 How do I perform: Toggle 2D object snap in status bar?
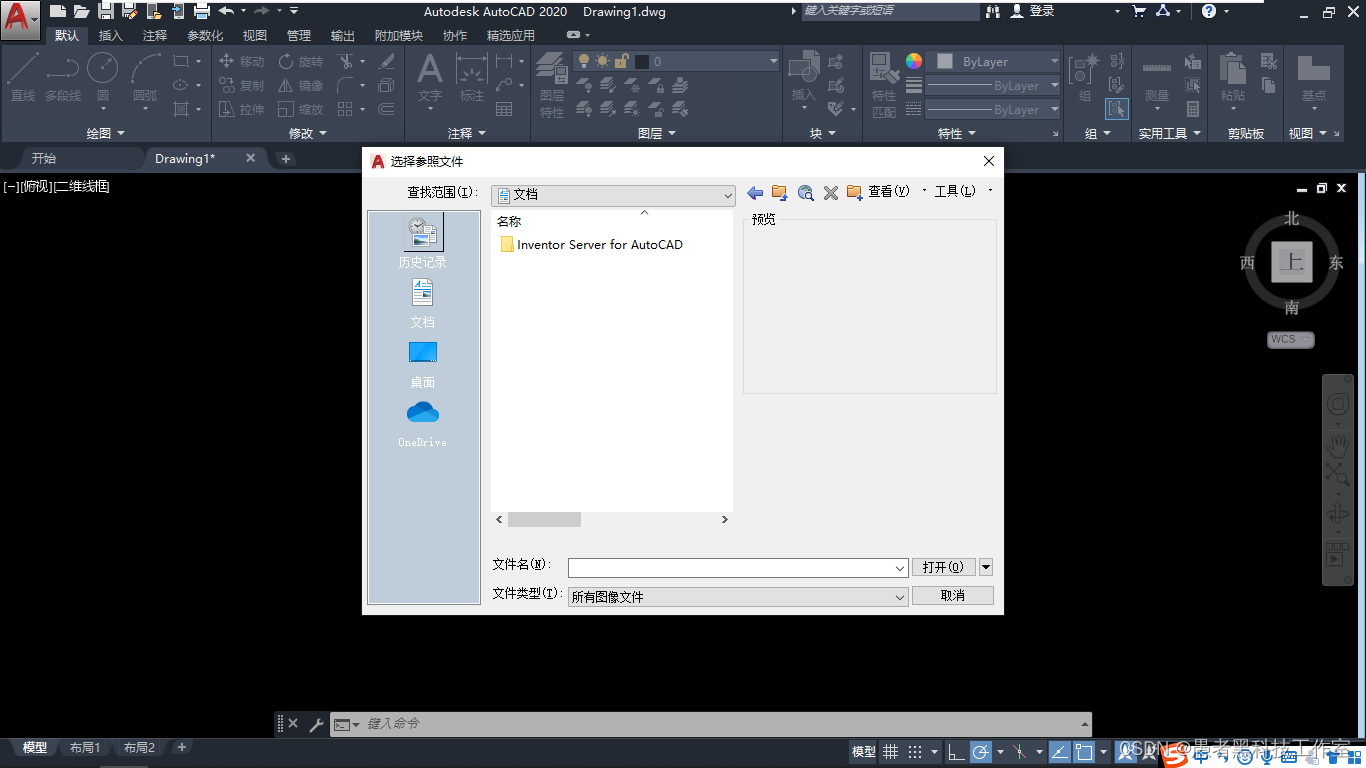coord(1083,752)
